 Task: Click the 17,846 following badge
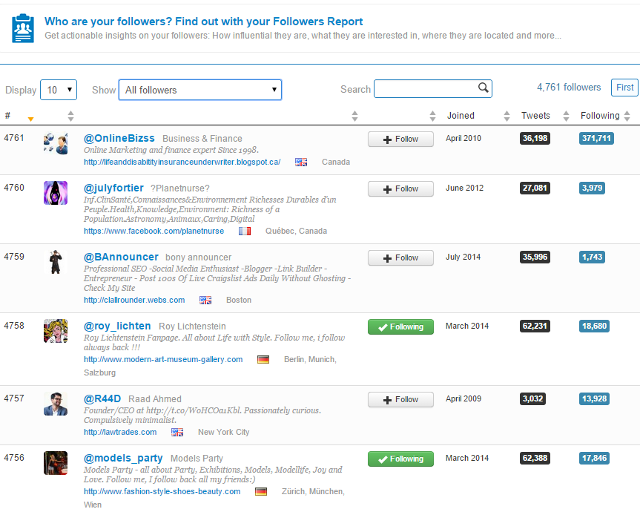(594, 459)
